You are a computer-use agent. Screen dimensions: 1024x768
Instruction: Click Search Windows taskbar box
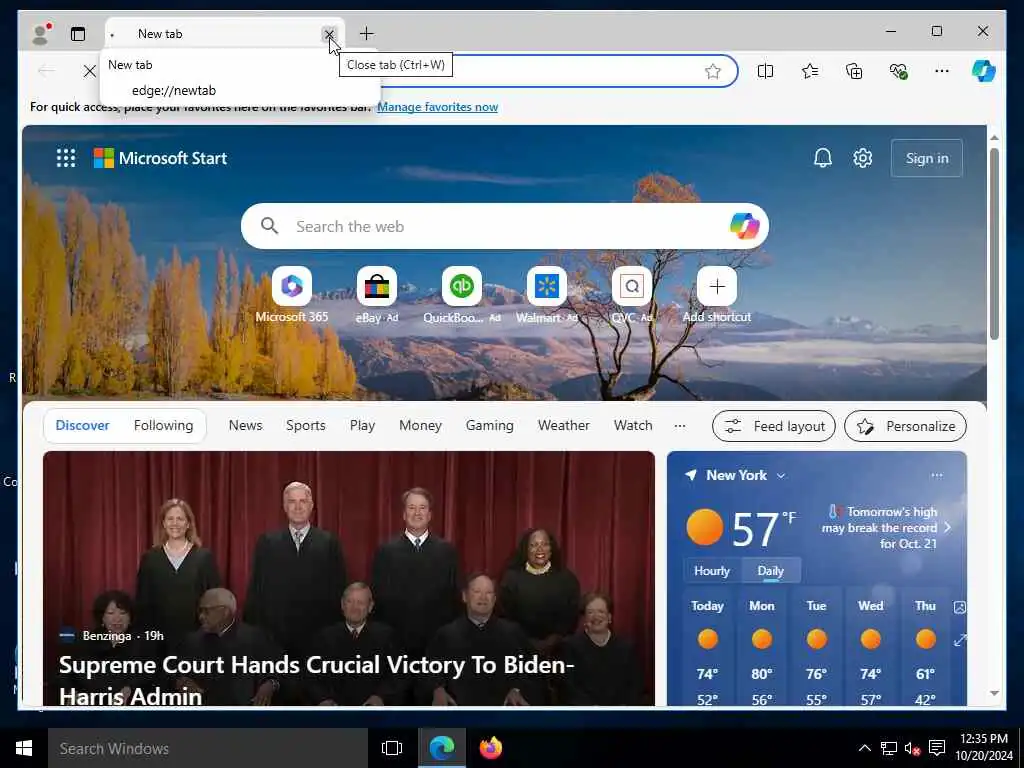tap(208, 748)
